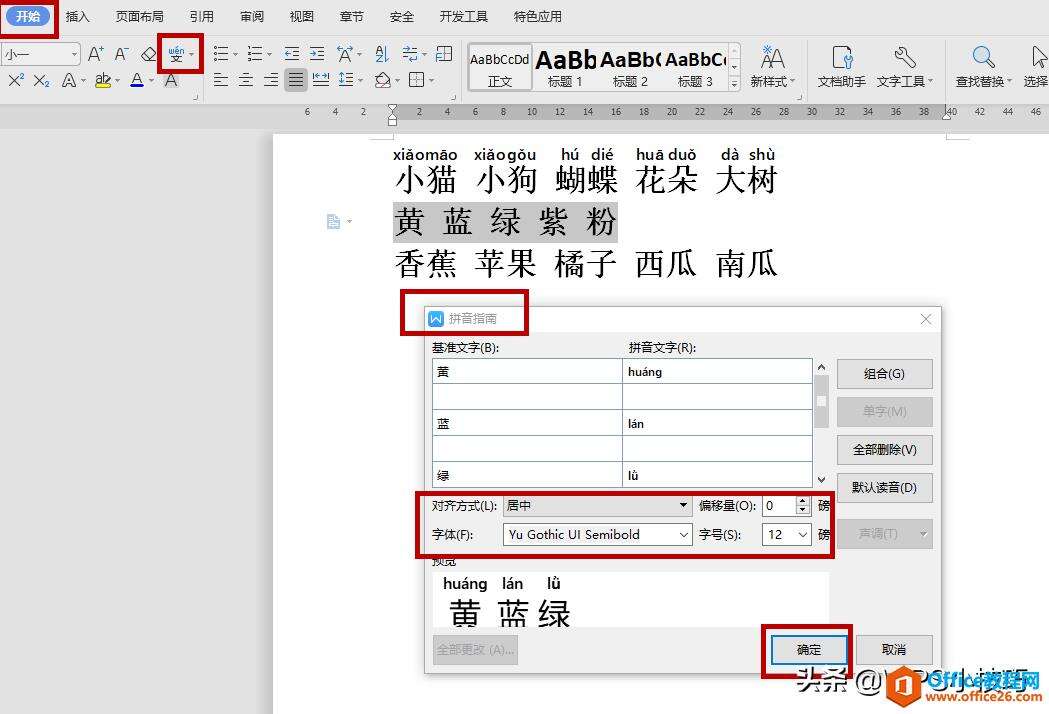This screenshot has height=714, width=1049.
Task: Open 文档助手 from the ribbon
Action: [x=841, y=57]
